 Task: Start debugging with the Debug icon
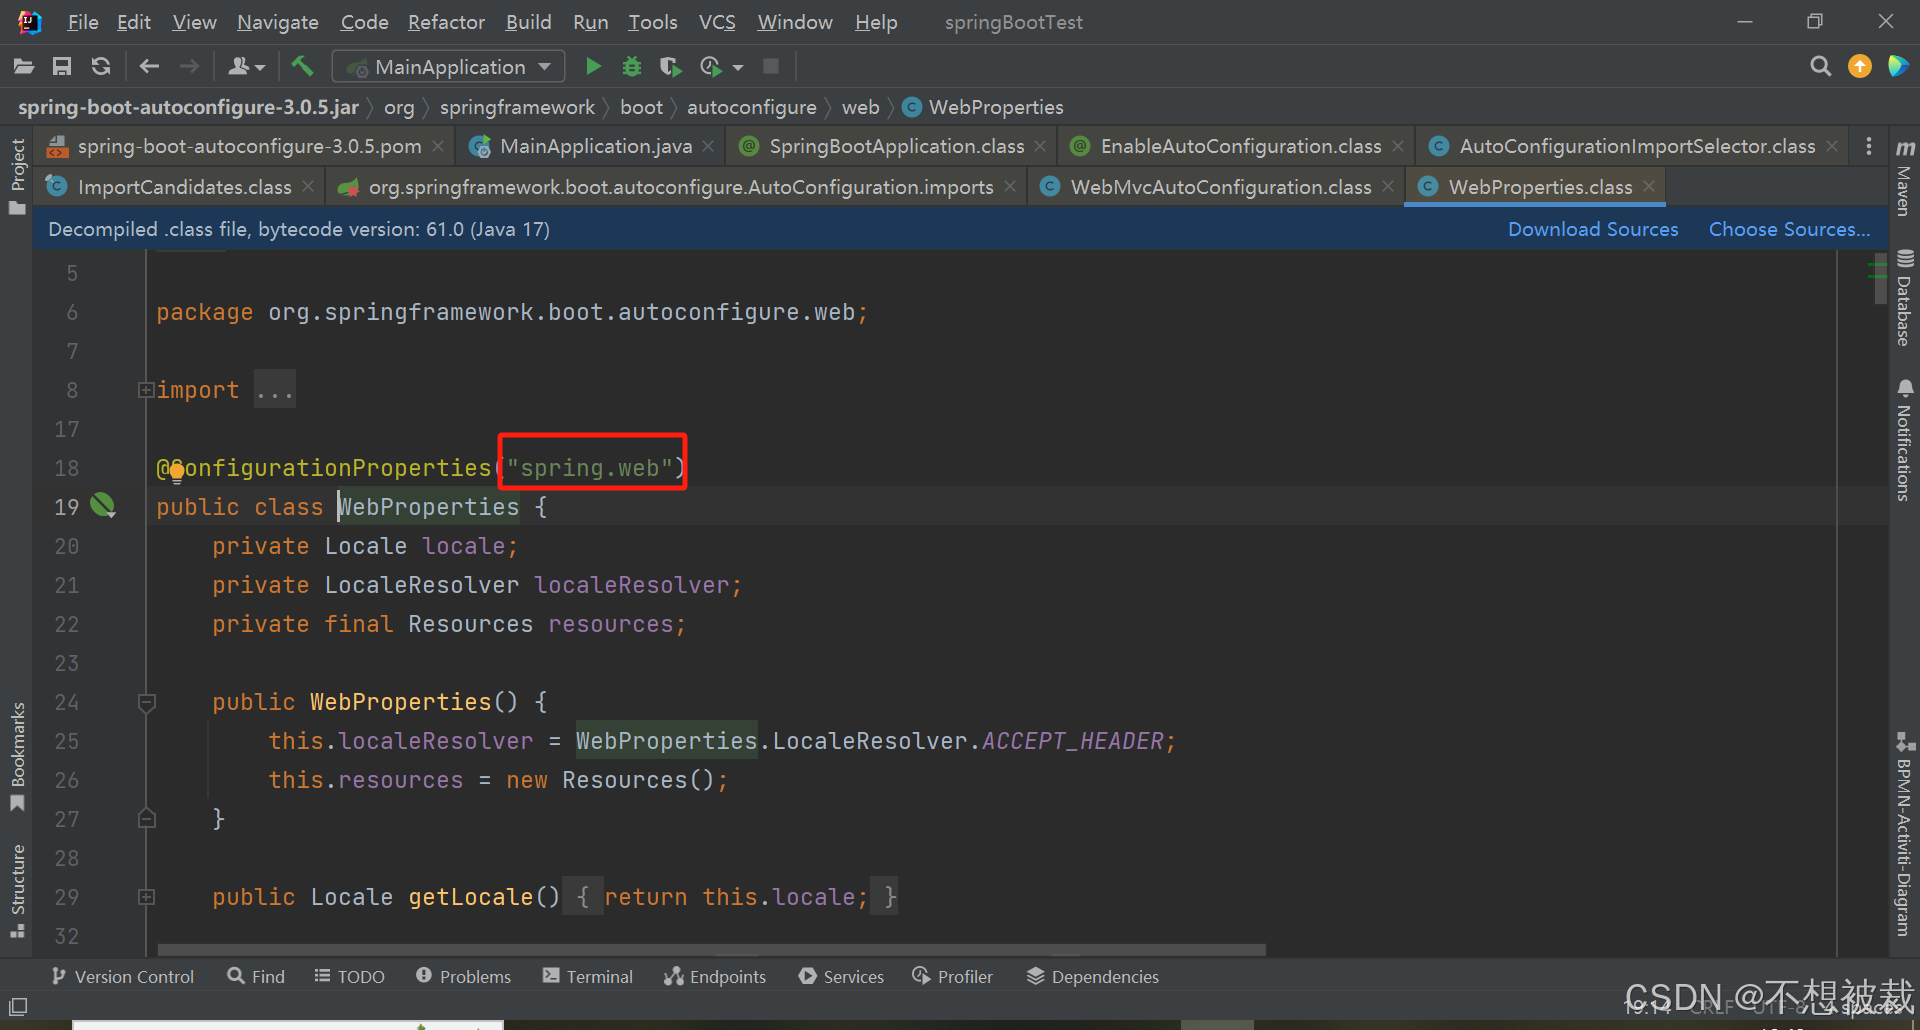(x=631, y=66)
